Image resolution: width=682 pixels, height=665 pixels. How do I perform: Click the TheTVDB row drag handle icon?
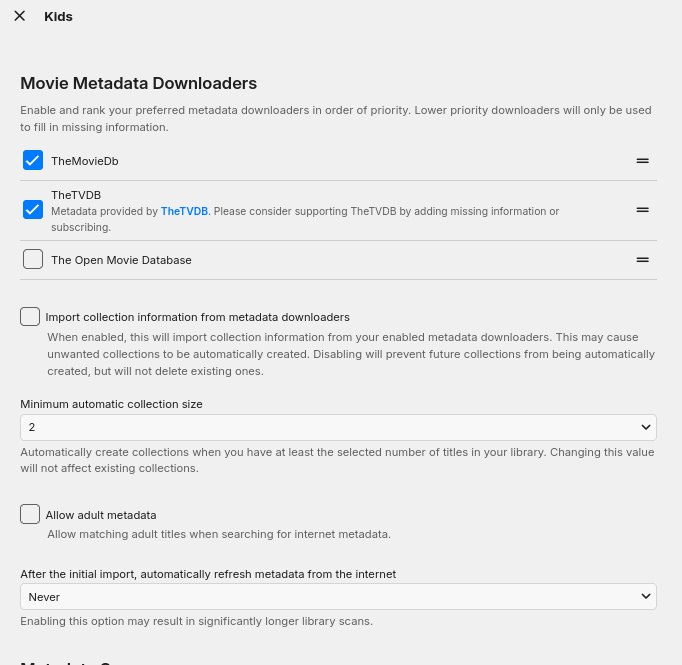point(643,210)
